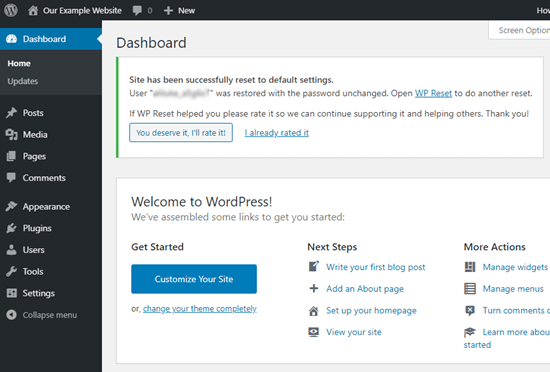The height and width of the screenshot is (372, 550).
Task: Click Turn comments on or off link
Action: coord(516,311)
